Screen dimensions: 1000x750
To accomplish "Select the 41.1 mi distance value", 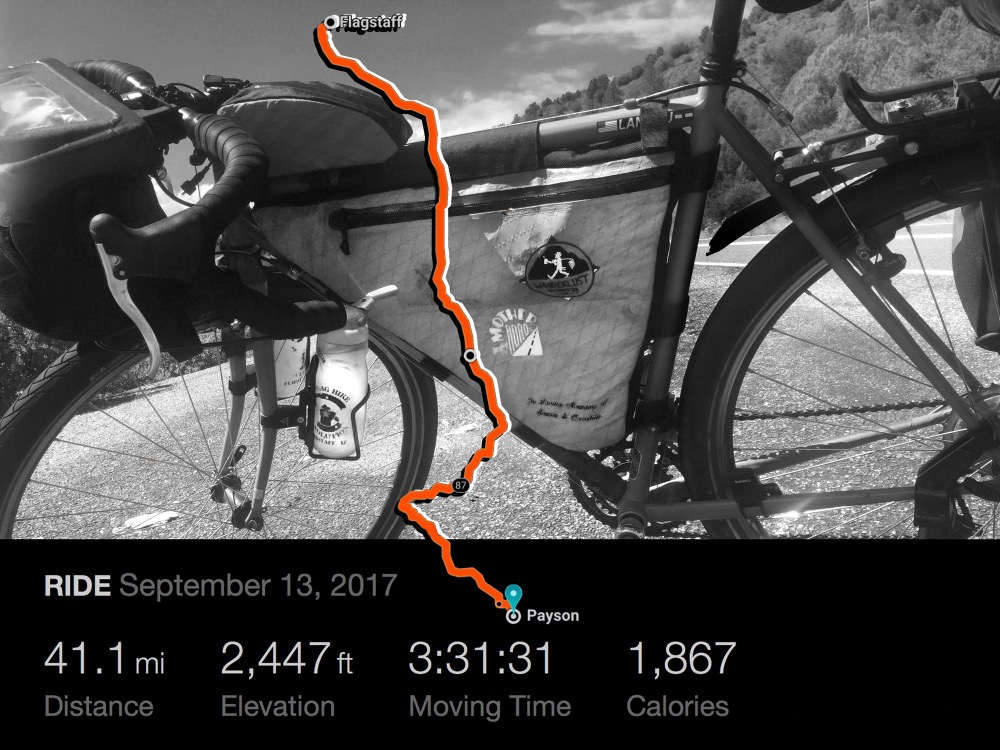I will 105,659.
